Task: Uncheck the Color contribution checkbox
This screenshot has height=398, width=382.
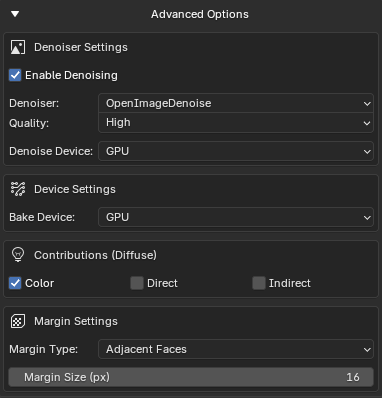Action: (15, 283)
